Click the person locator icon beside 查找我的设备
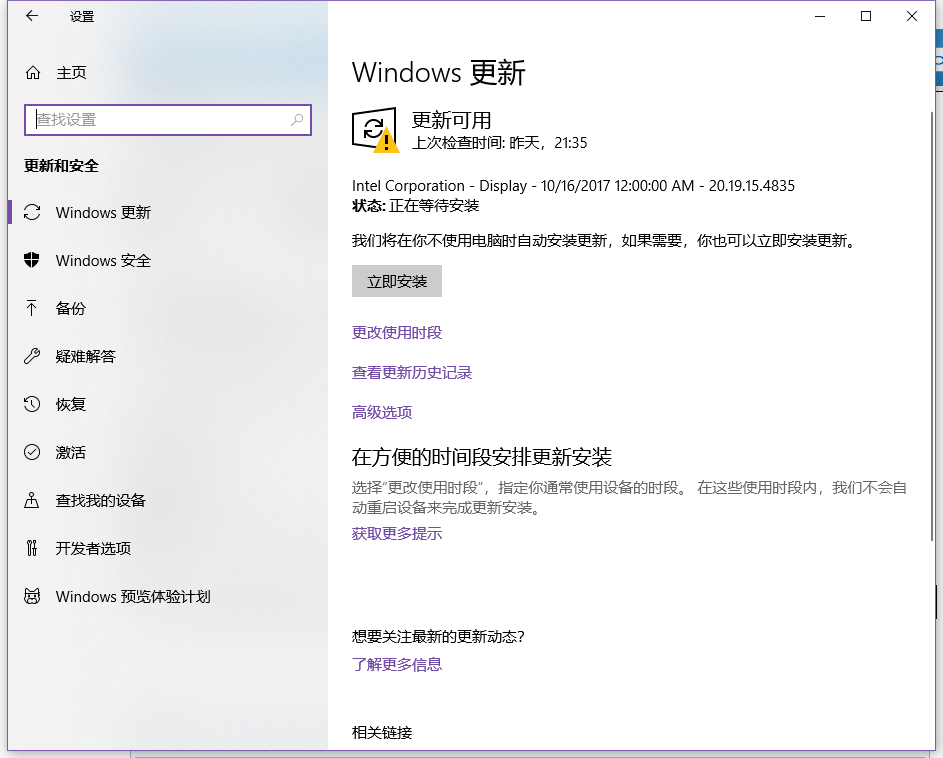The image size is (943, 758). 32,500
